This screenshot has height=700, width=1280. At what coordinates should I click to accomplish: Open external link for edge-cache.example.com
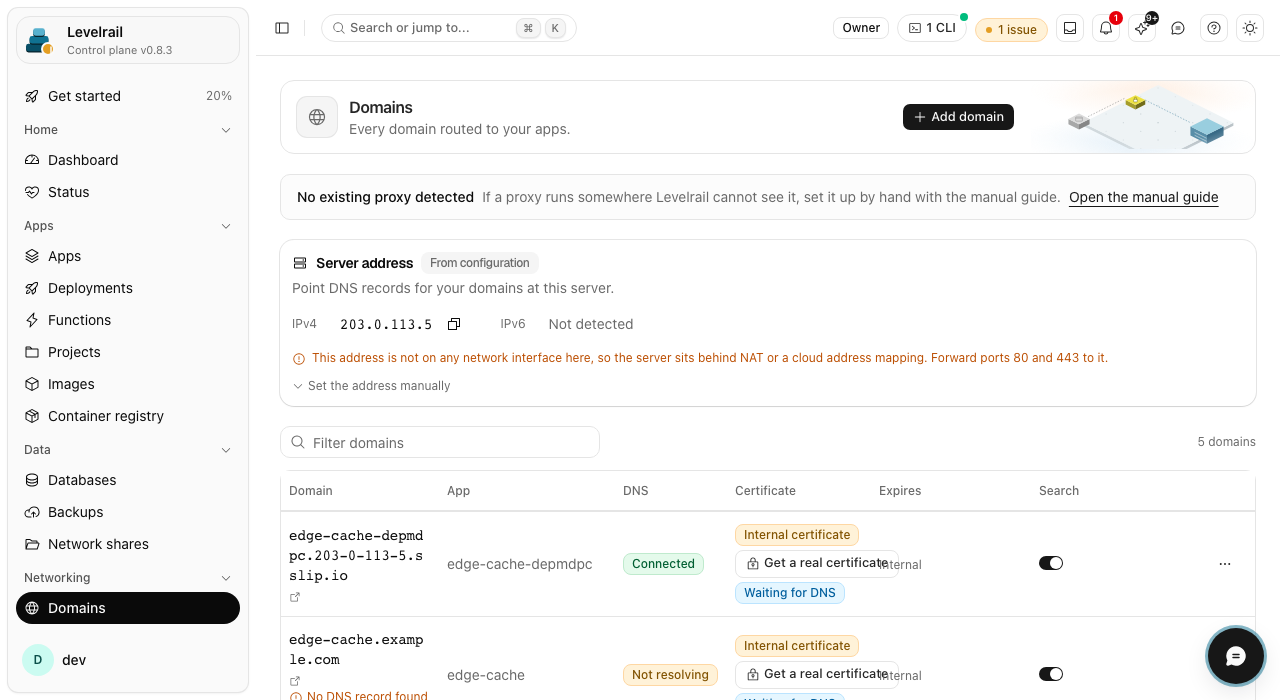(x=295, y=681)
